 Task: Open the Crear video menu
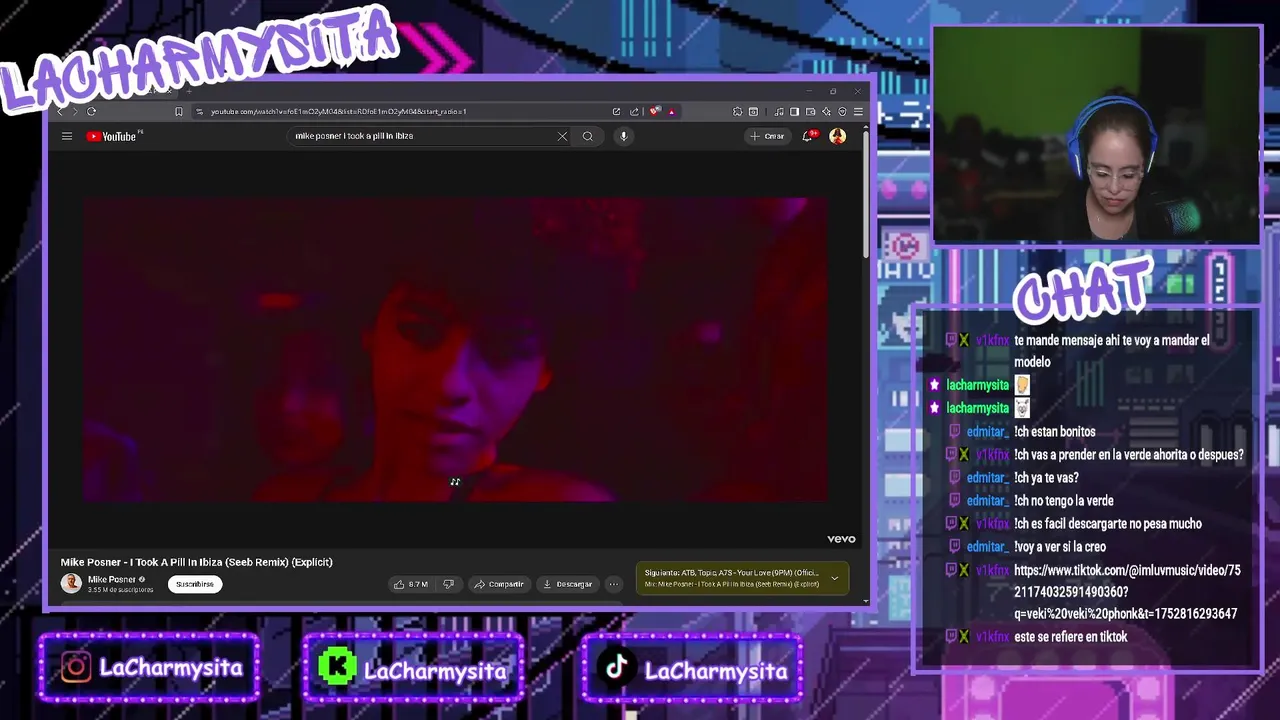(x=768, y=136)
